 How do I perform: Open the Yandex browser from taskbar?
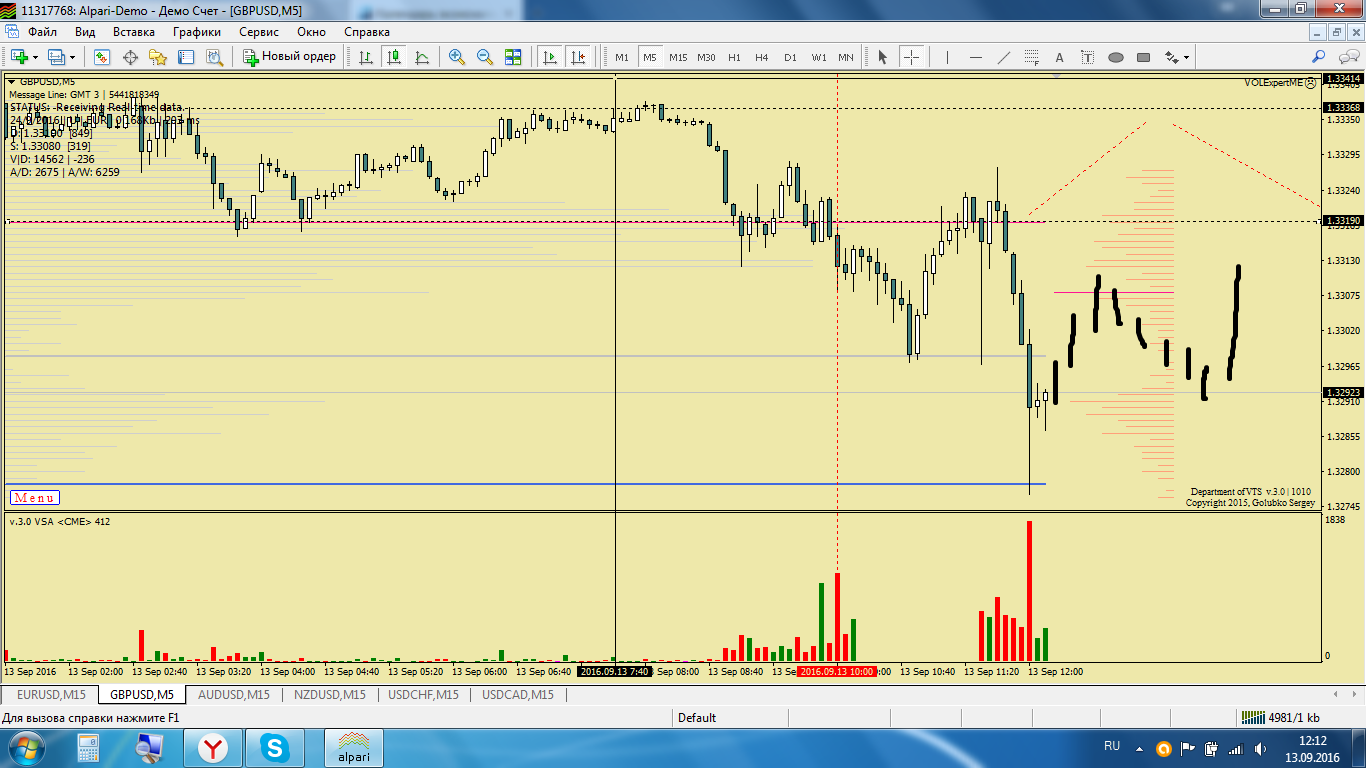pyautogui.click(x=212, y=747)
